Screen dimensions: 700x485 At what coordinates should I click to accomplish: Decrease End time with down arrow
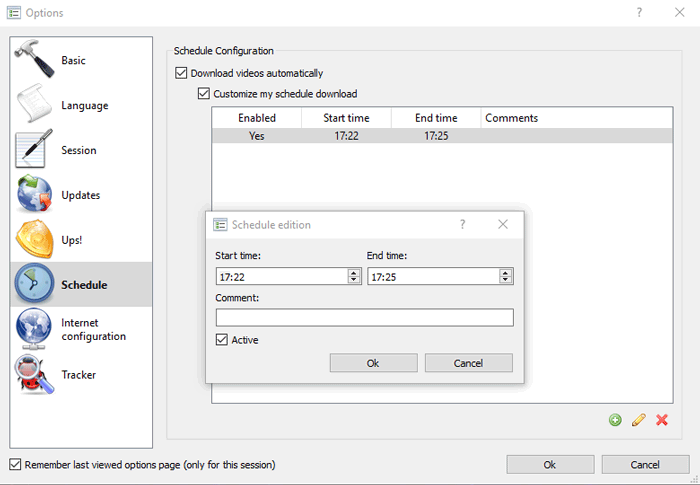pos(505,280)
